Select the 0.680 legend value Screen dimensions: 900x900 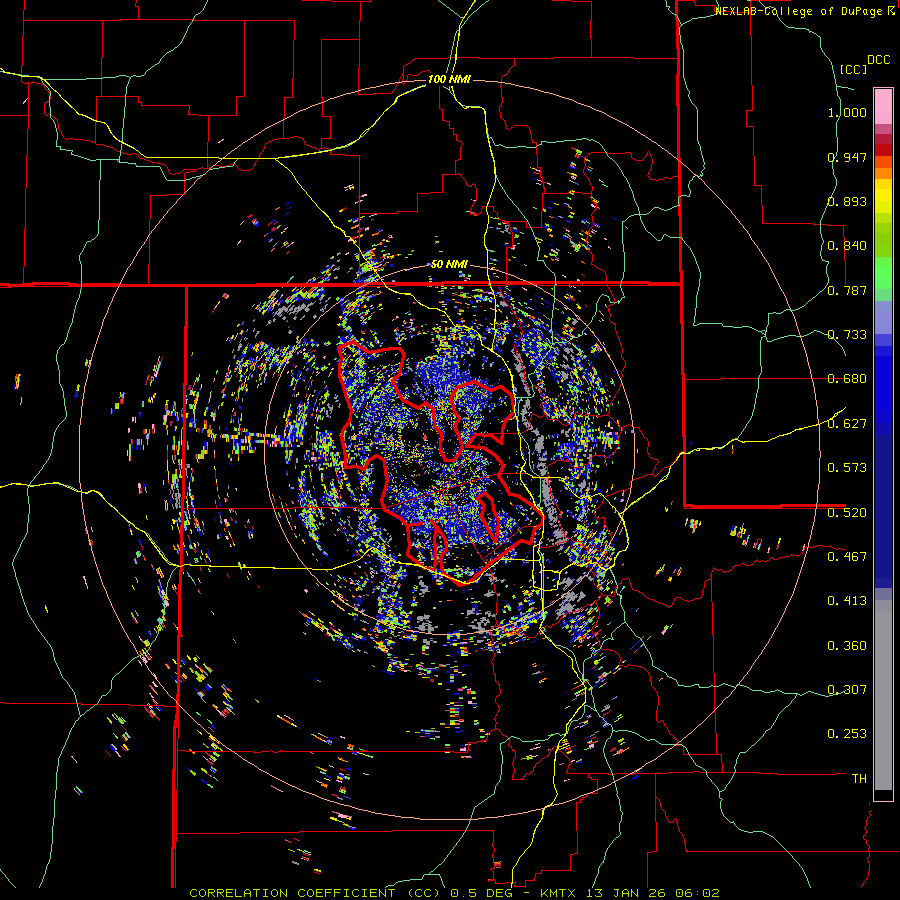[x=847, y=379]
